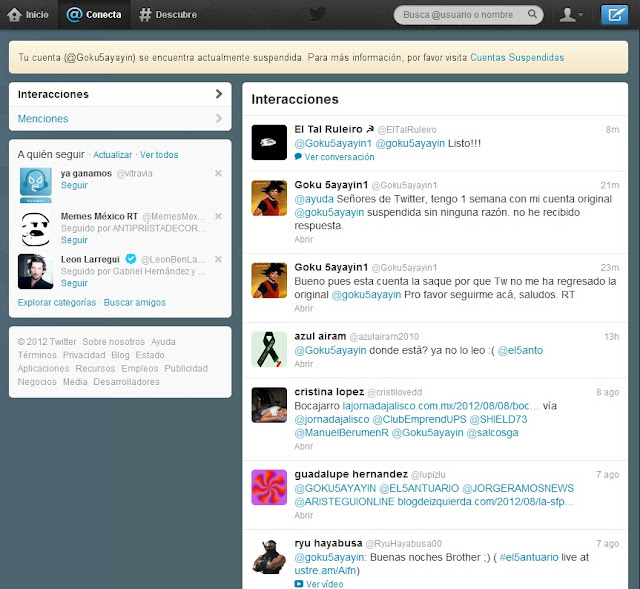This screenshot has width=640, height=589.
Task: Dismiss the Leon Larregui suggestion
Action: (x=218, y=259)
